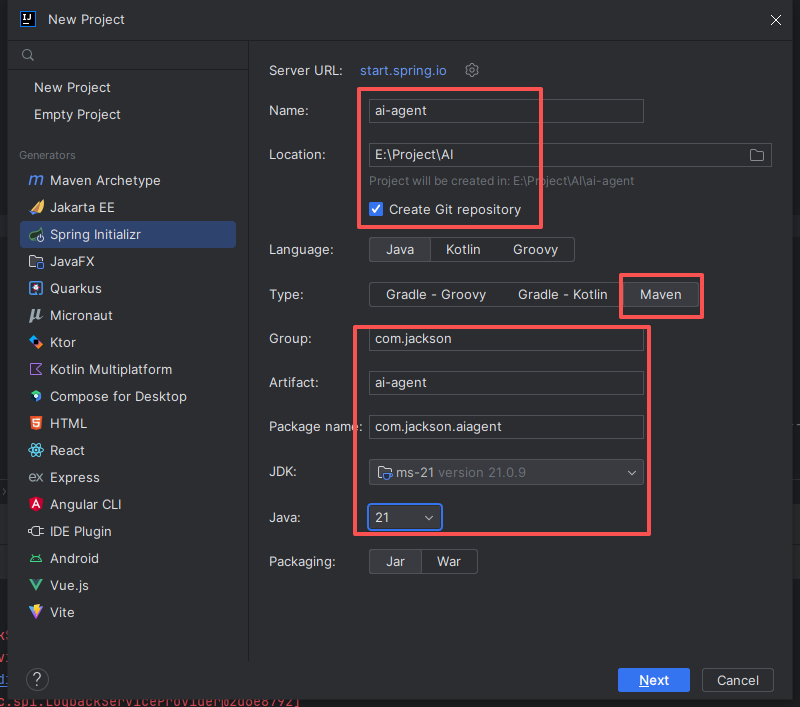Choose the Kotlin Multiplatform generator label
Screen dimensions: 800x707
[111, 369]
